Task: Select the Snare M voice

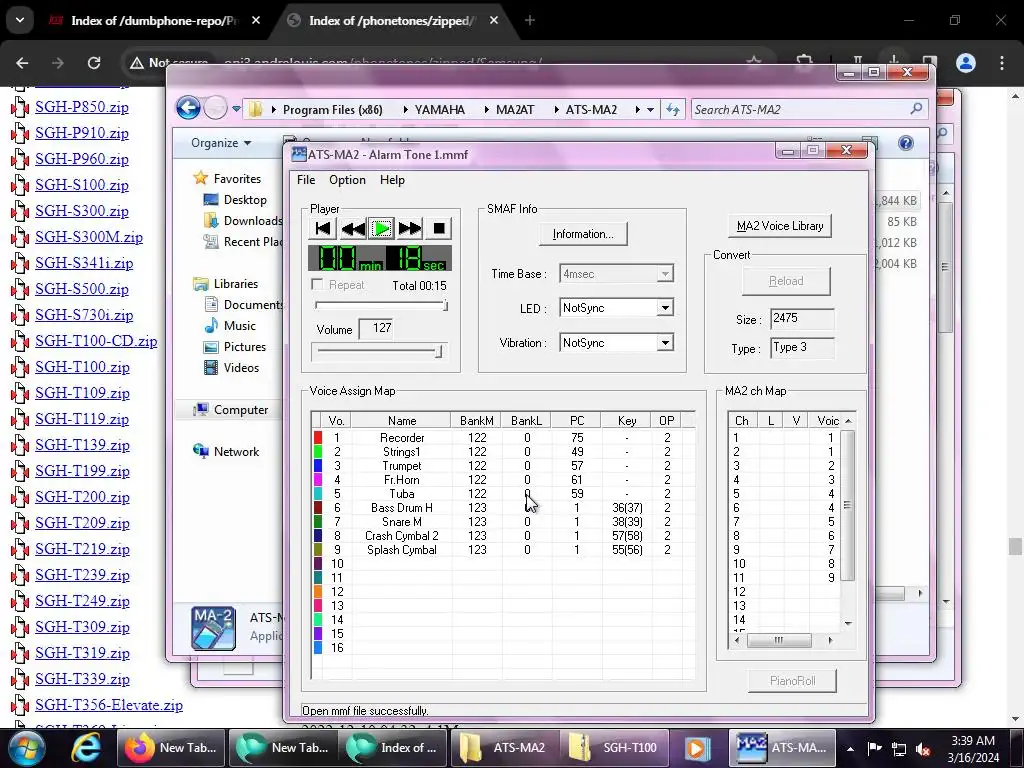Action: [x=402, y=522]
